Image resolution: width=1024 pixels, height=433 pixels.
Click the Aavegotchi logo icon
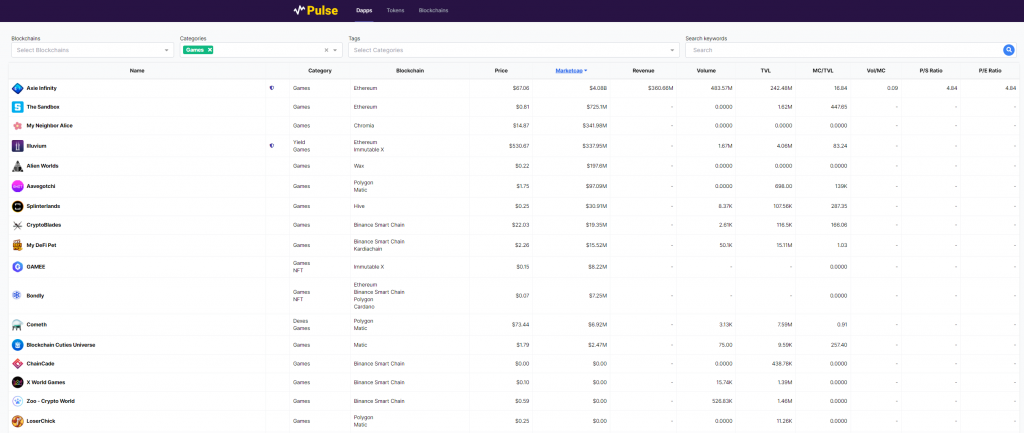pyautogui.click(x=18, y=186)
